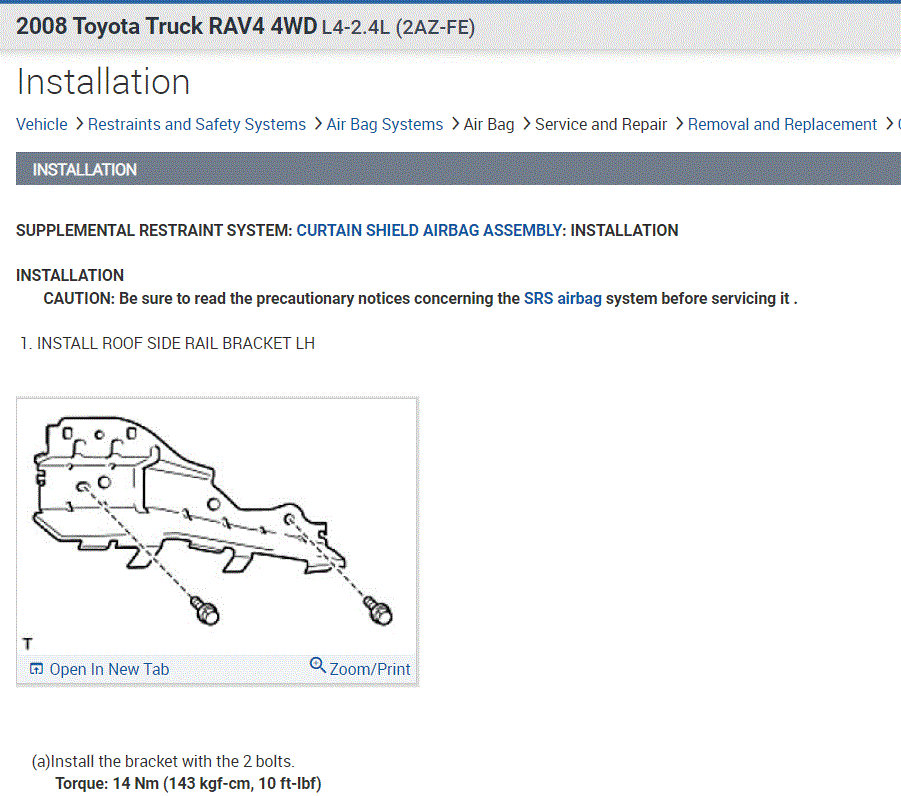Click the INSTALLATION section header bar

(x=458, y=169)
